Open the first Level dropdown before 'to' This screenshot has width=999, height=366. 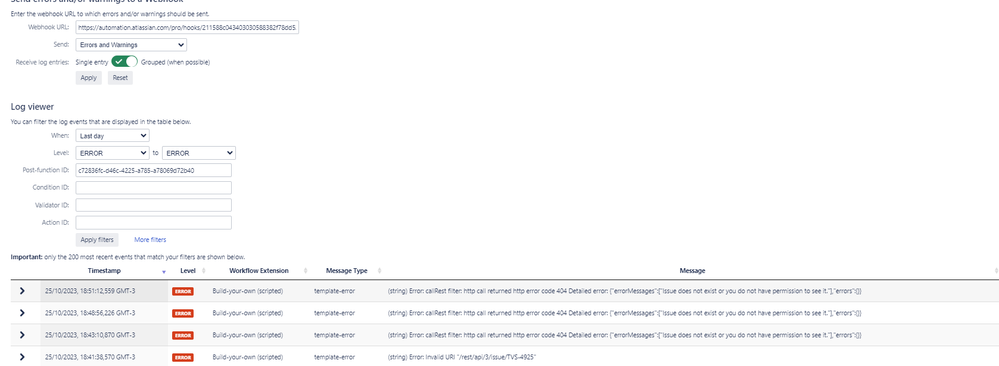(112, 153)
